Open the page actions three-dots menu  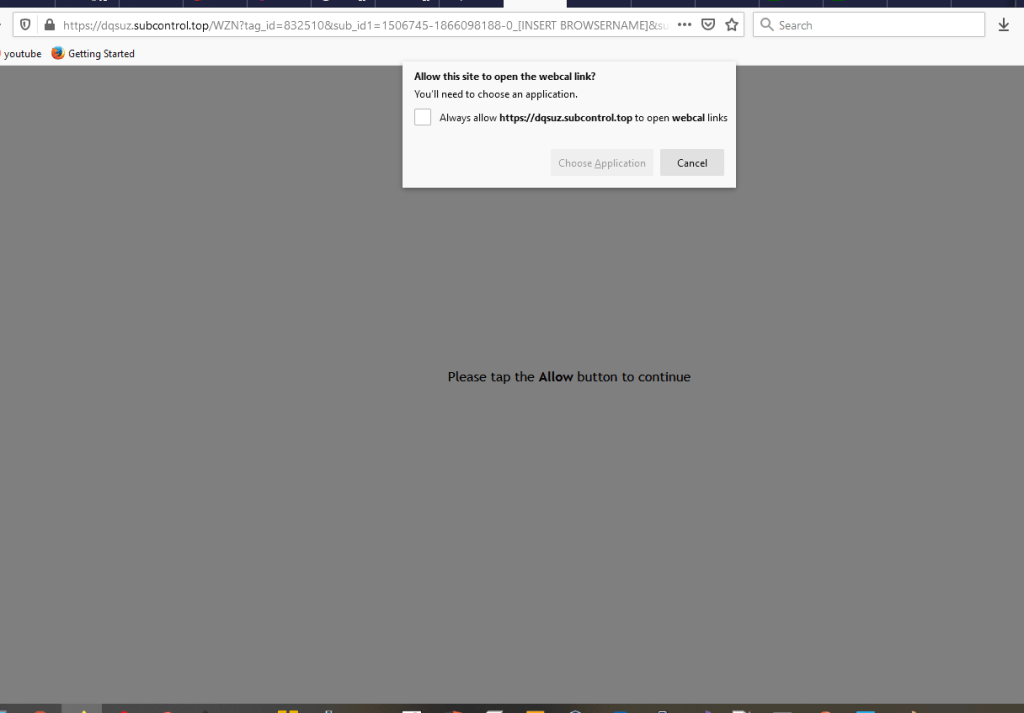tap(684, 25)
